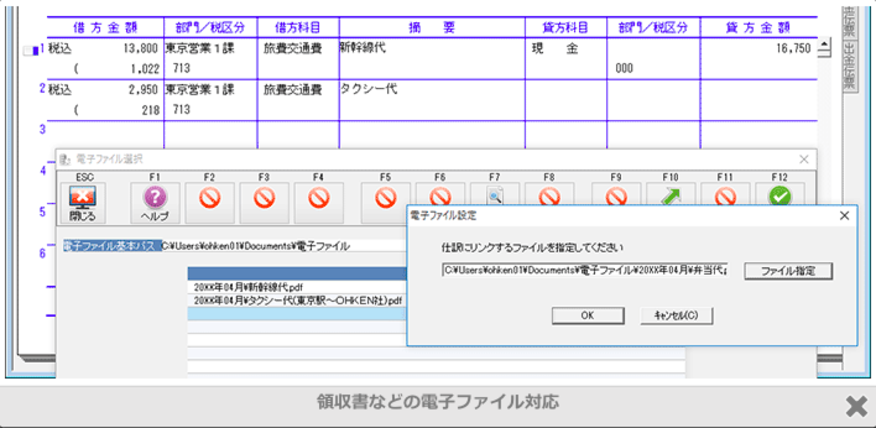Click the scroll up arrow beside 16,750
Screen dimensions: 876x428
coord(825,46)
